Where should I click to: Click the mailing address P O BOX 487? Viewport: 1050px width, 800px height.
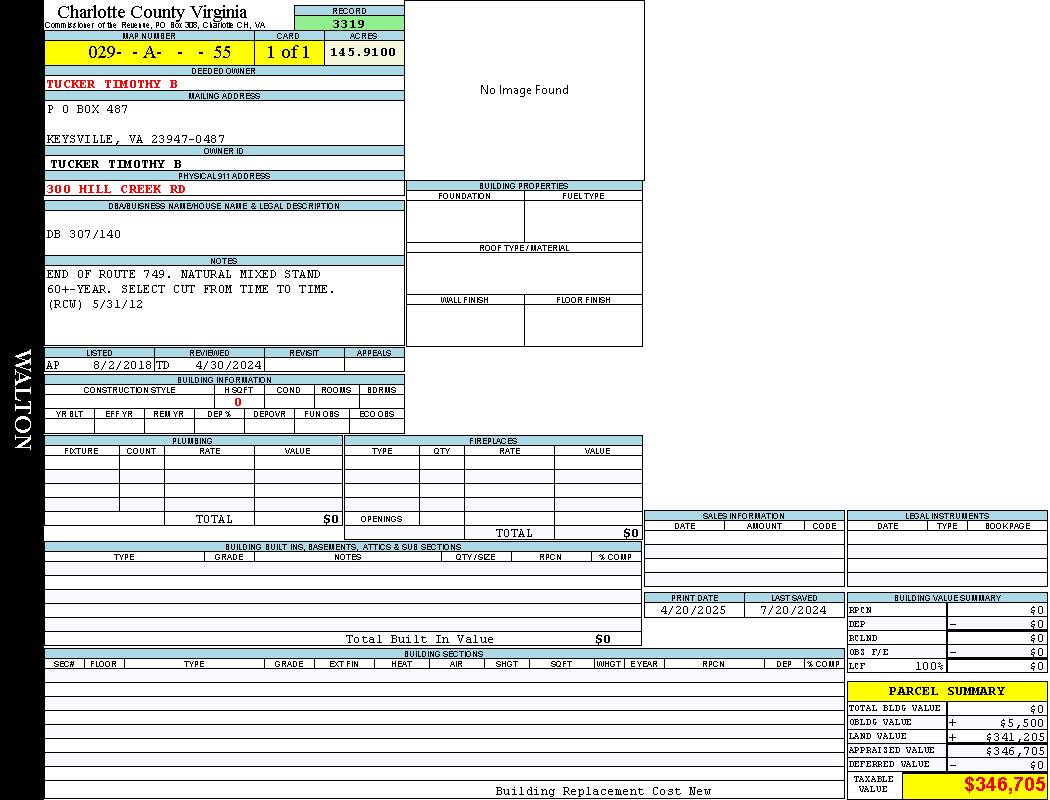88,109
